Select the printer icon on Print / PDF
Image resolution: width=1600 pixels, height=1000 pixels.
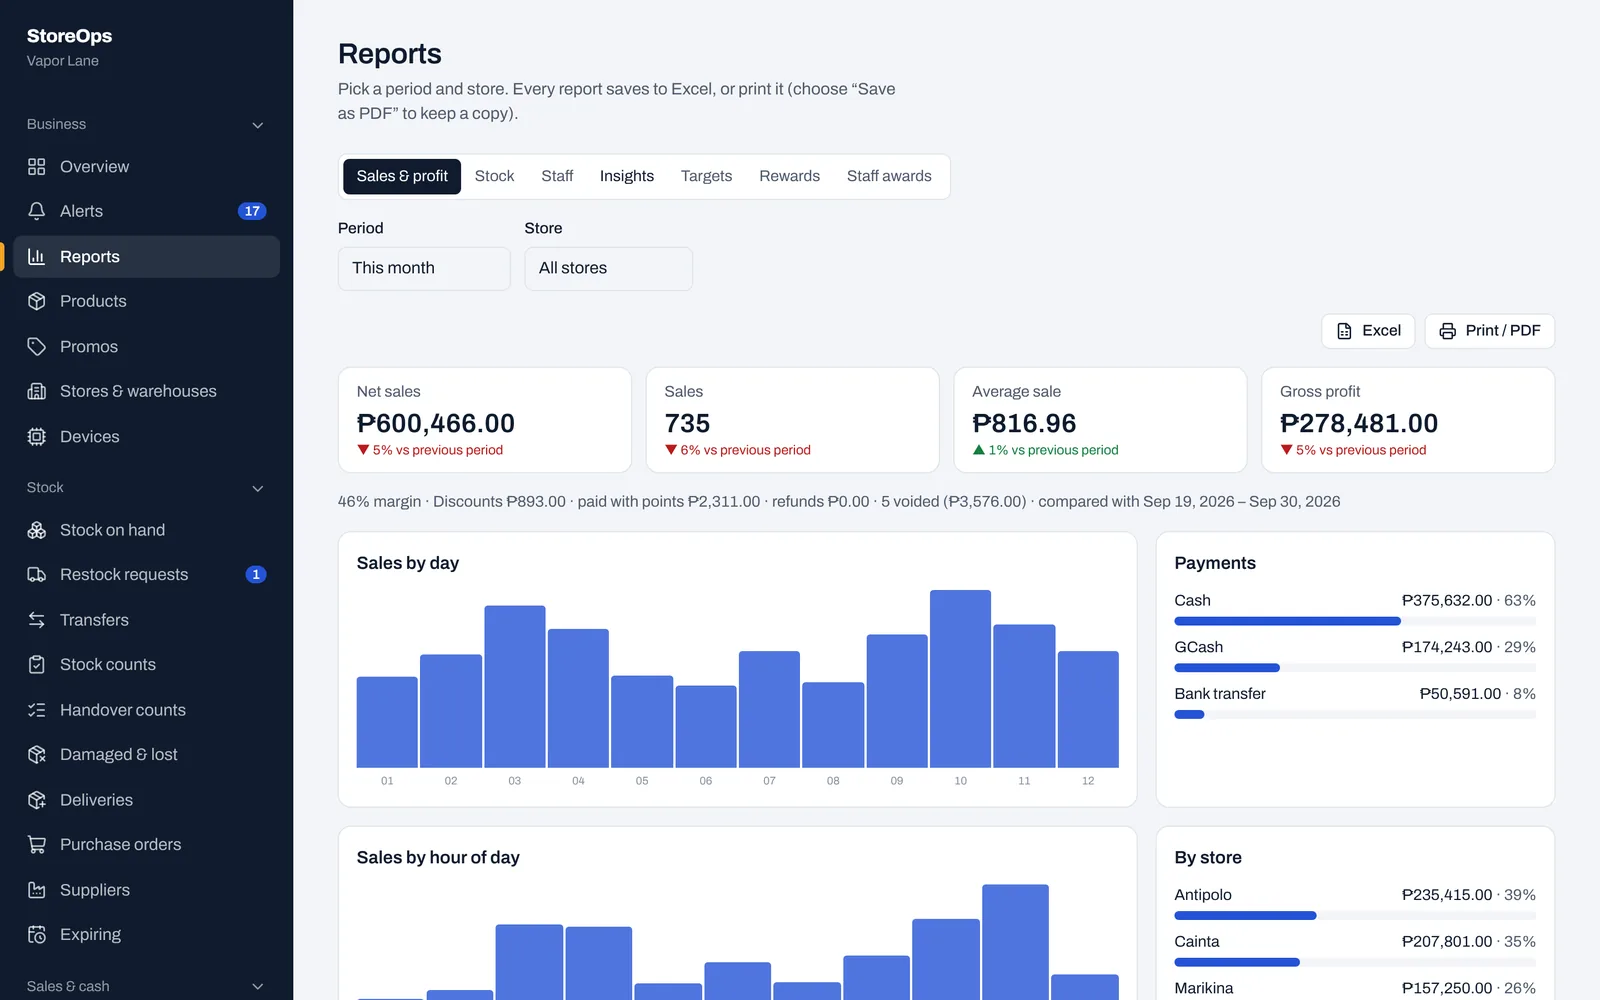pyautogui.click(x=1448, y=331)
